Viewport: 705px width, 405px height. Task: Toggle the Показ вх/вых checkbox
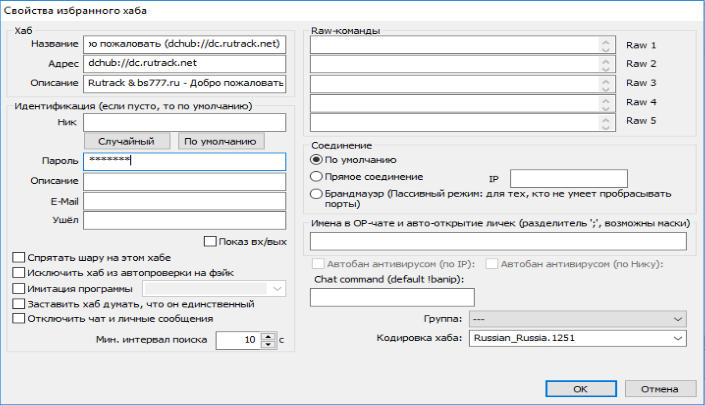[x=210, y=241]
